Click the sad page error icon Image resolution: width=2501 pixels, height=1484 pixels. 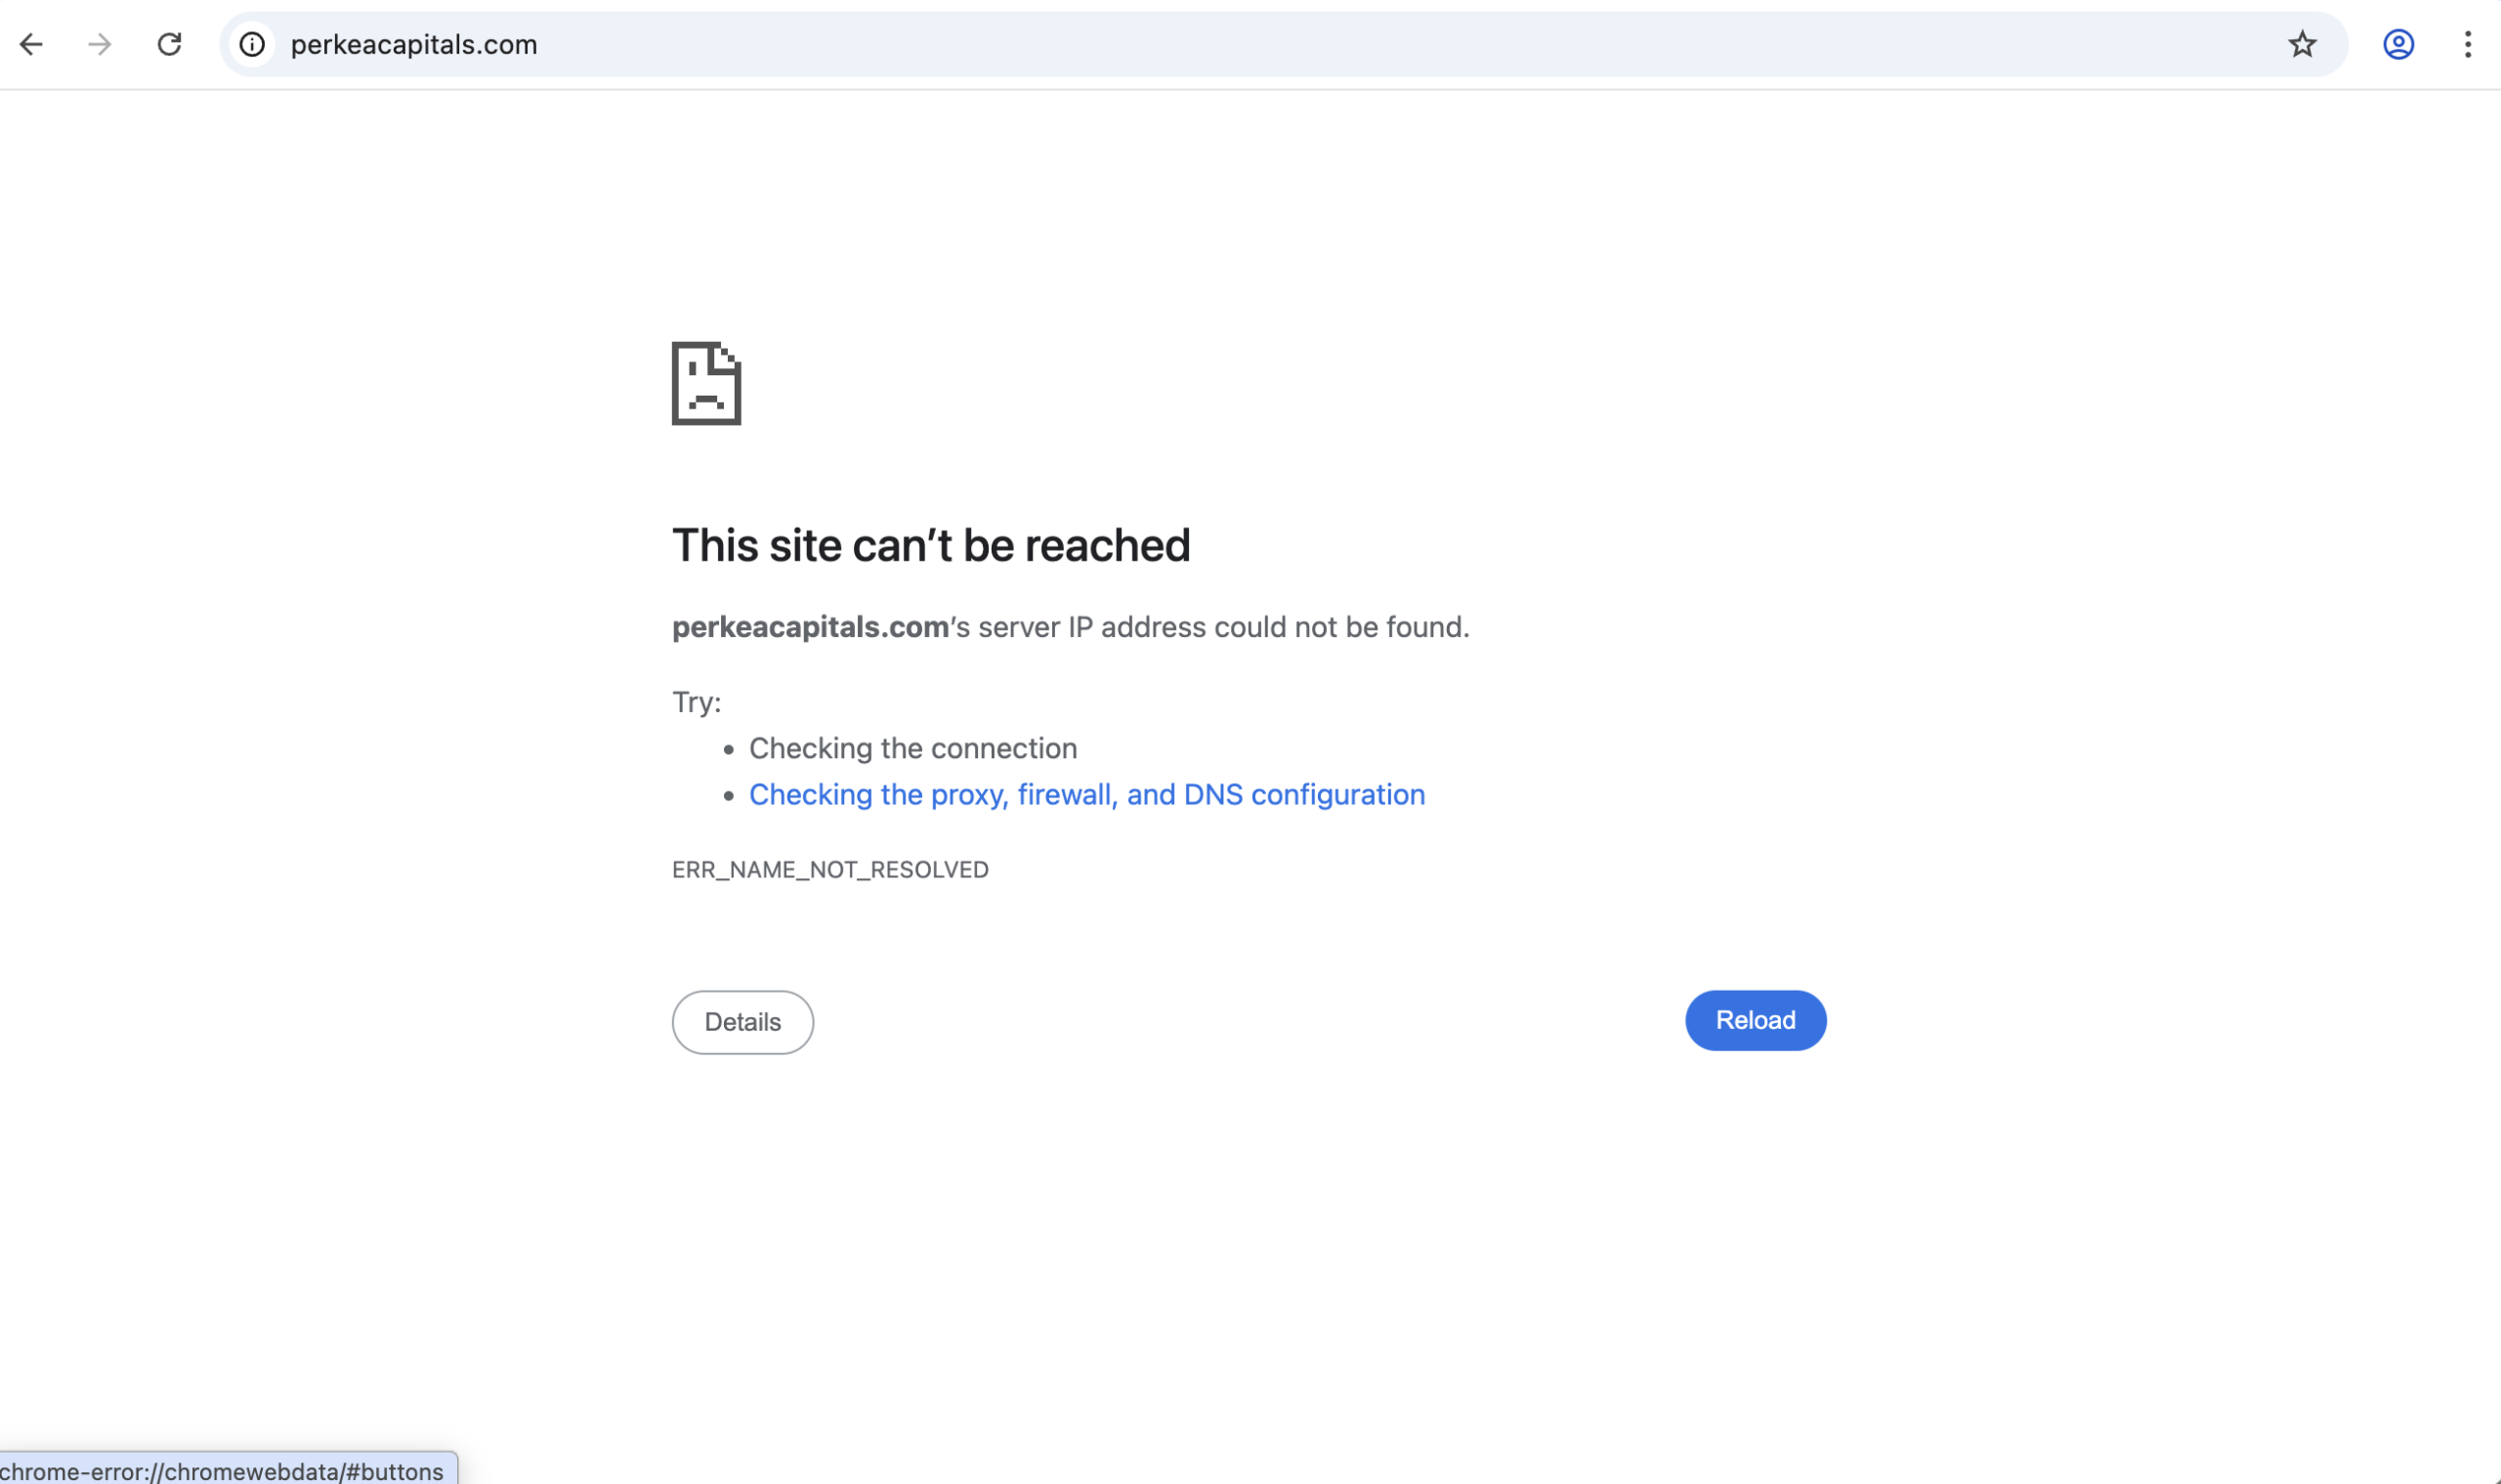tap(705, 384)
